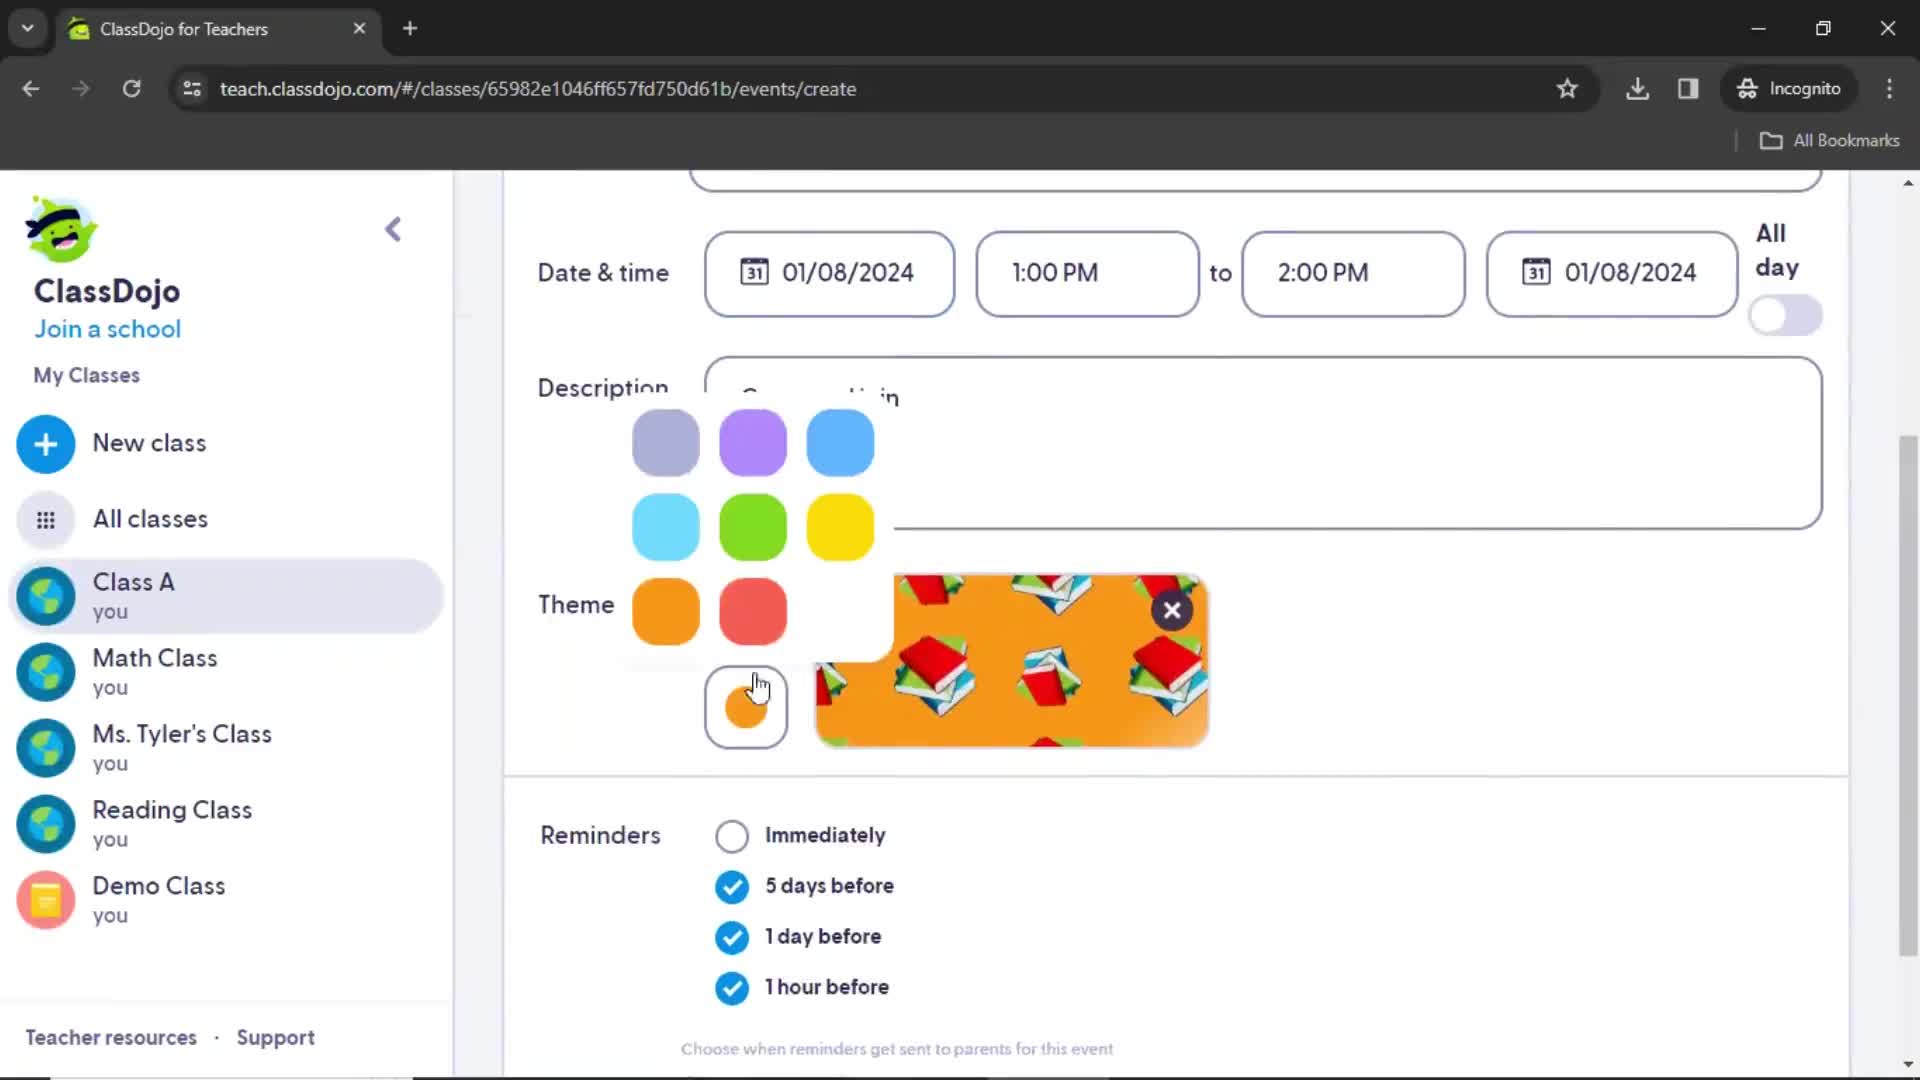Viewport: 1920px width, 1080px height.
Task: Click the Reading Class globe avatar
Action: coord(46,824)
